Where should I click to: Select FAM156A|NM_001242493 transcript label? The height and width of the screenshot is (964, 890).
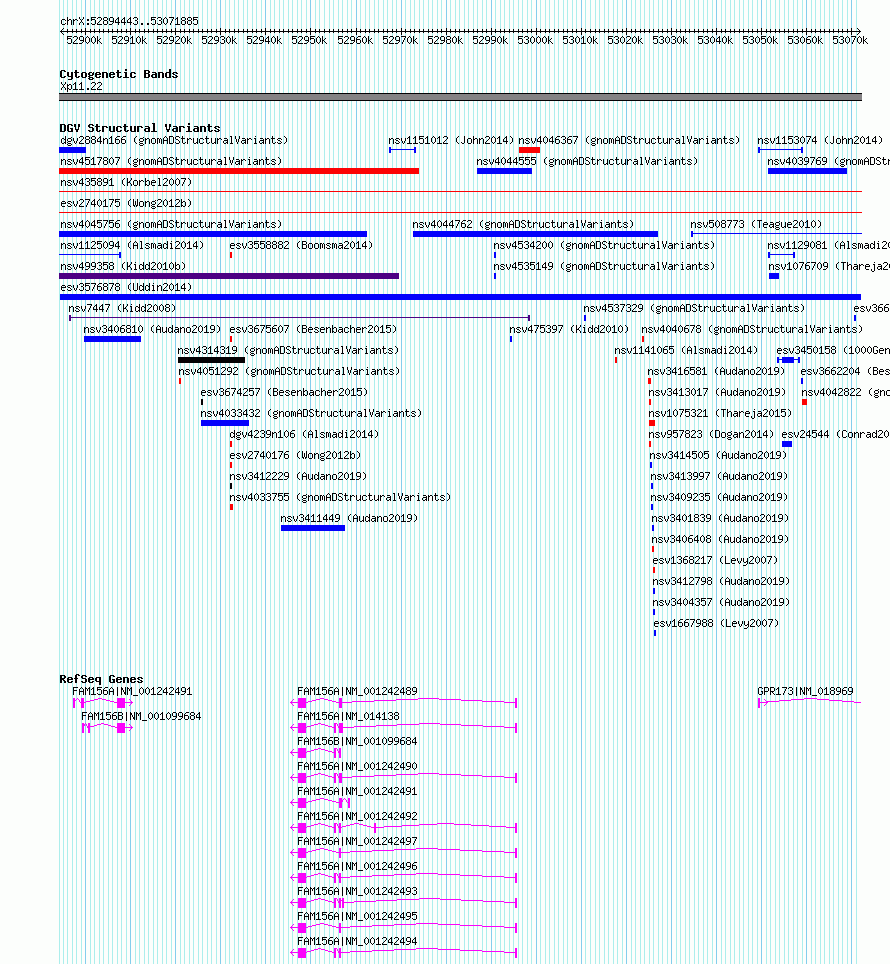point(357,891)
